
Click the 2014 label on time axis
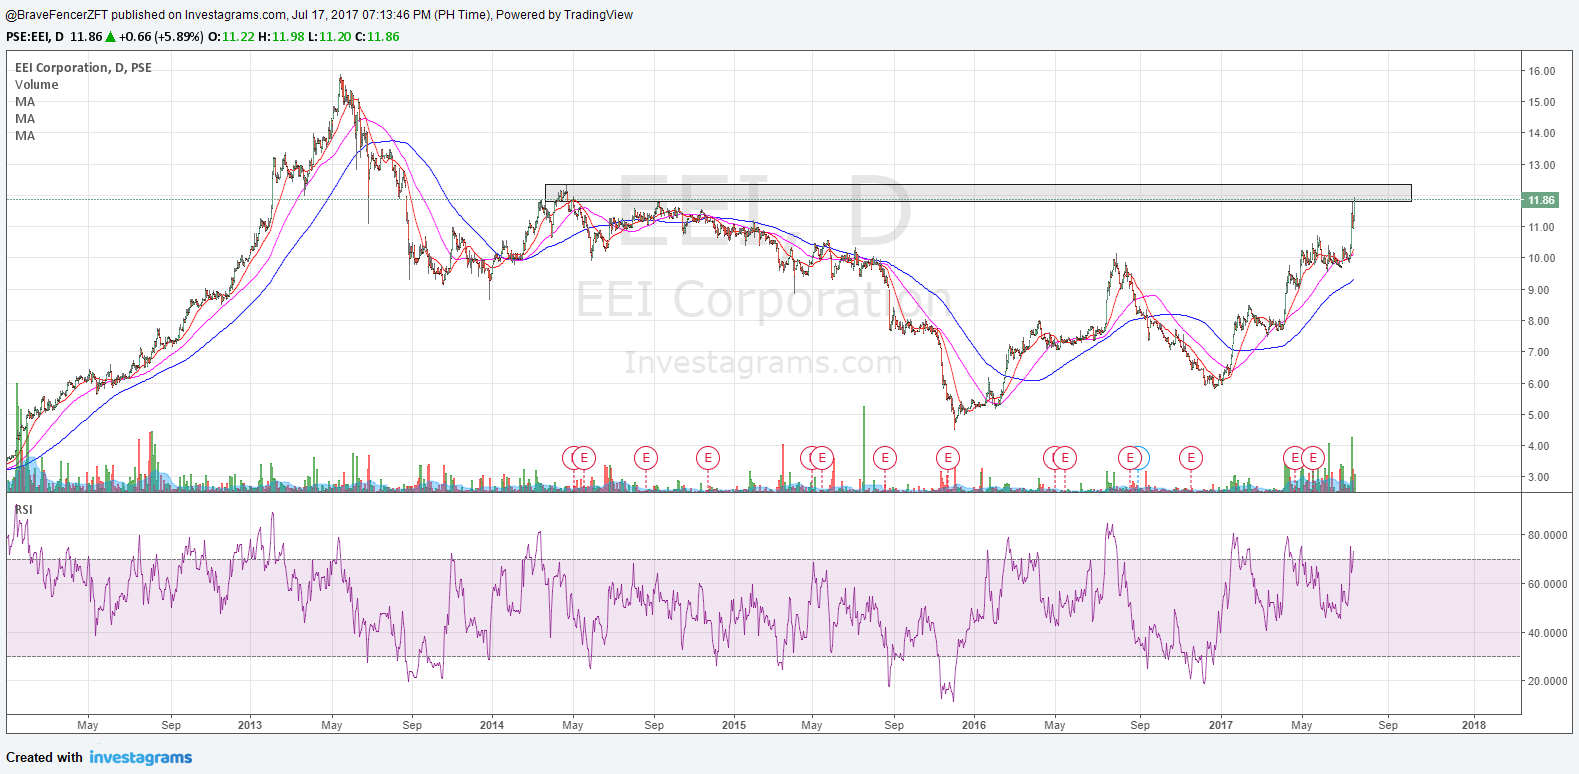pos(492,725)
